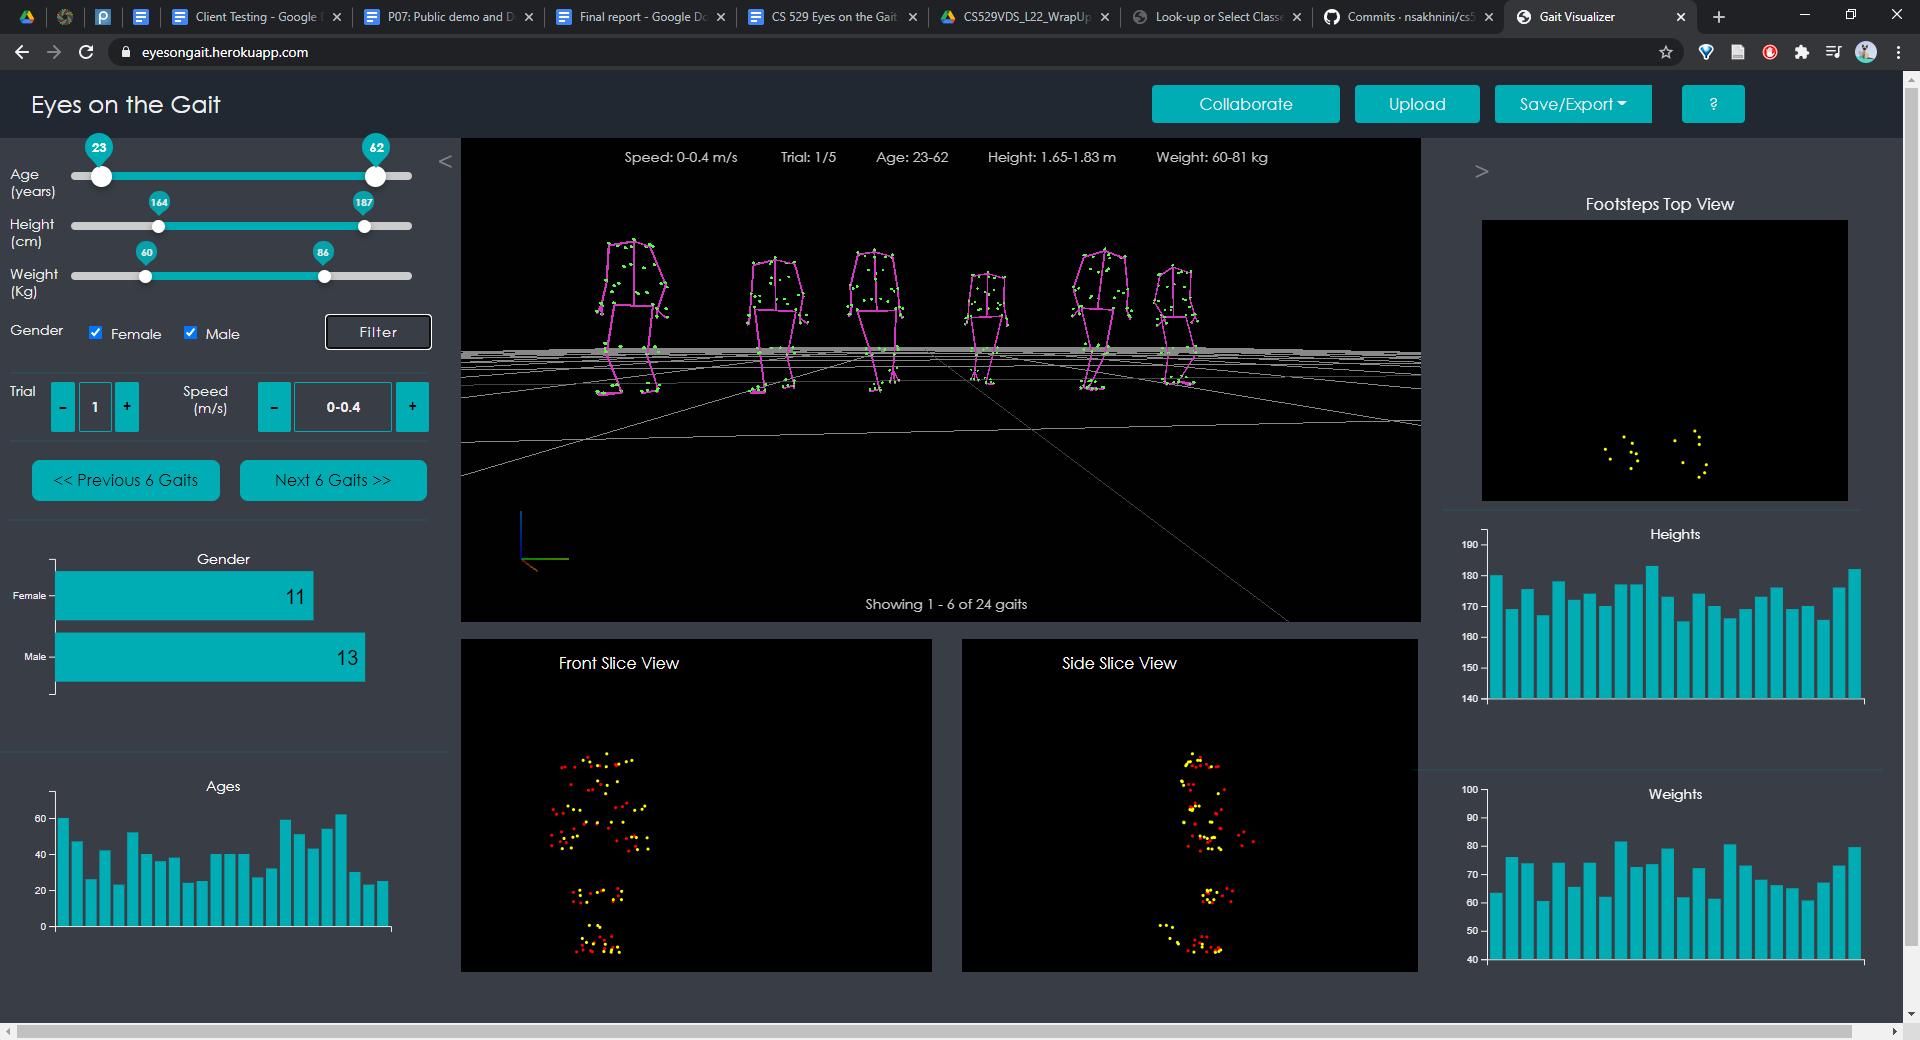1920x1040 pixels.
Task: Click the red circular extension icon
Action: click(x=1770, y=52)
